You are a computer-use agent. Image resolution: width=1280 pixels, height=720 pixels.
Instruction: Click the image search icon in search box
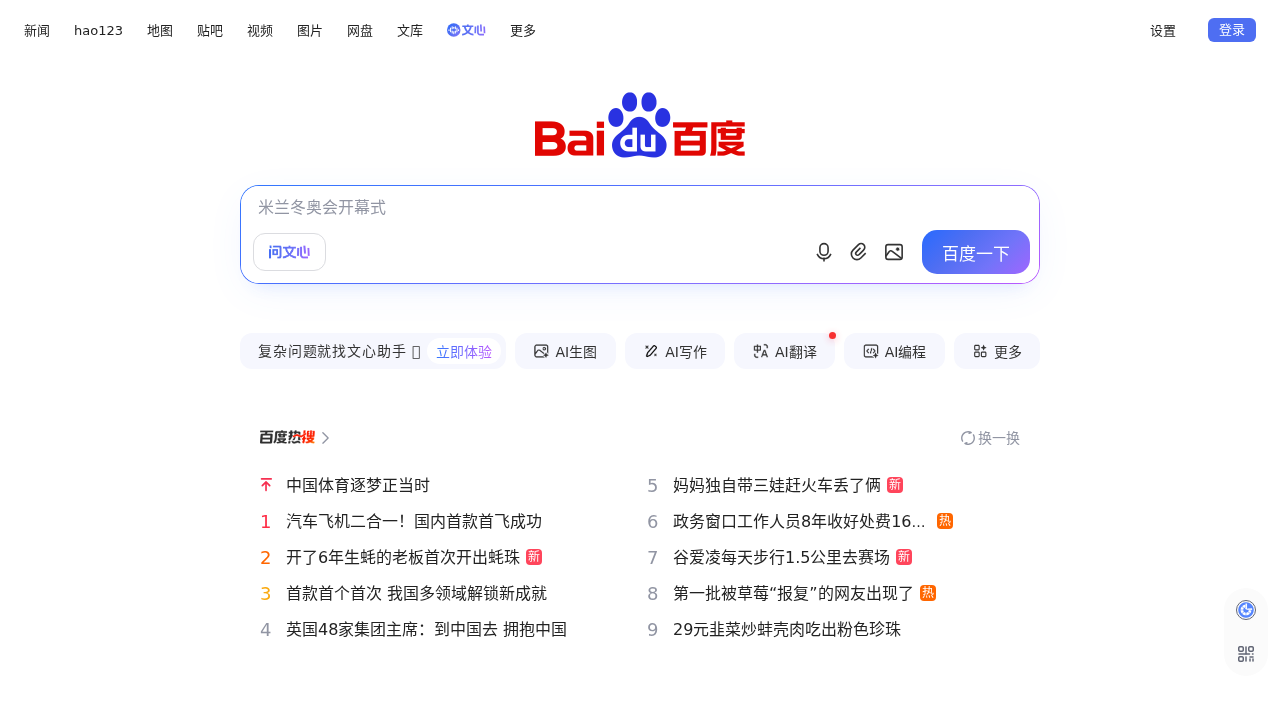(x=894, y=252)
